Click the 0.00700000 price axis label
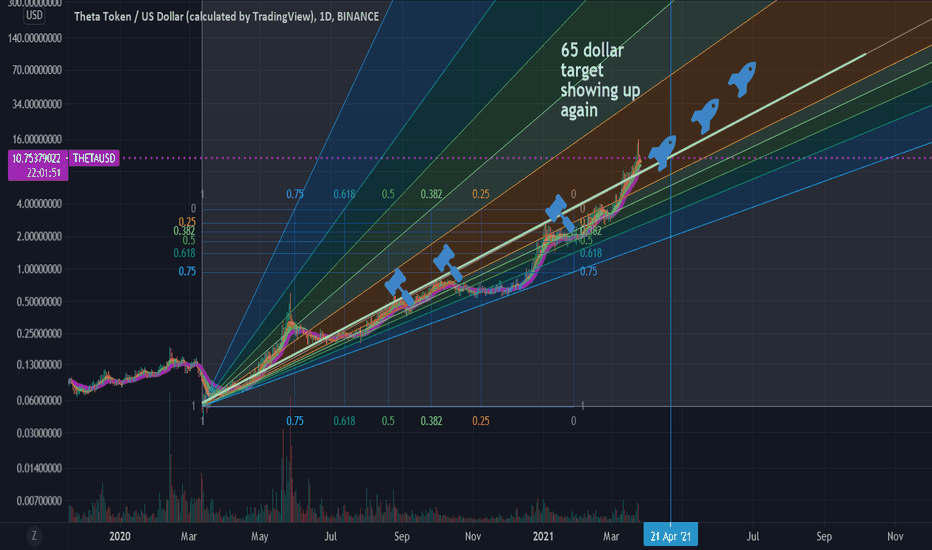 coord(39,501)
